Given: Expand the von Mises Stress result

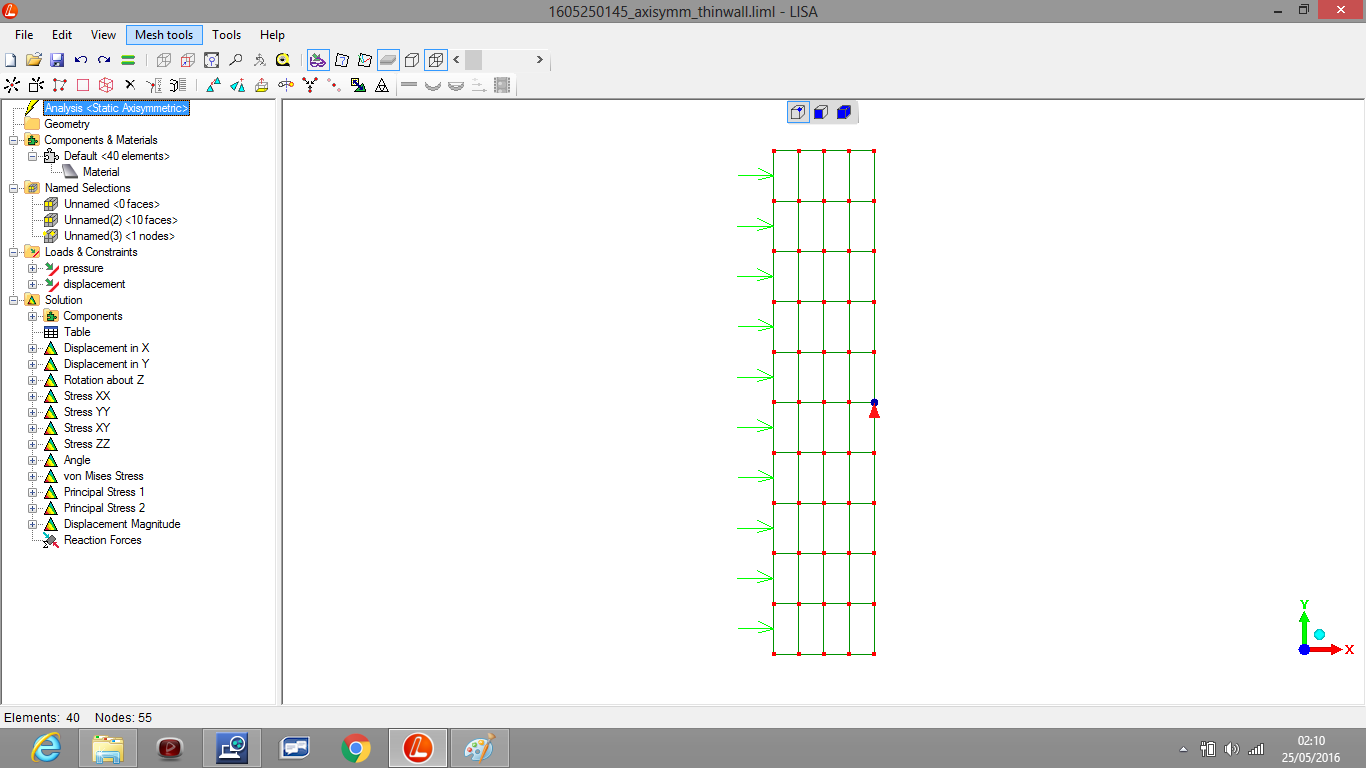Looking at the screenshot, I should pos(33,476).
